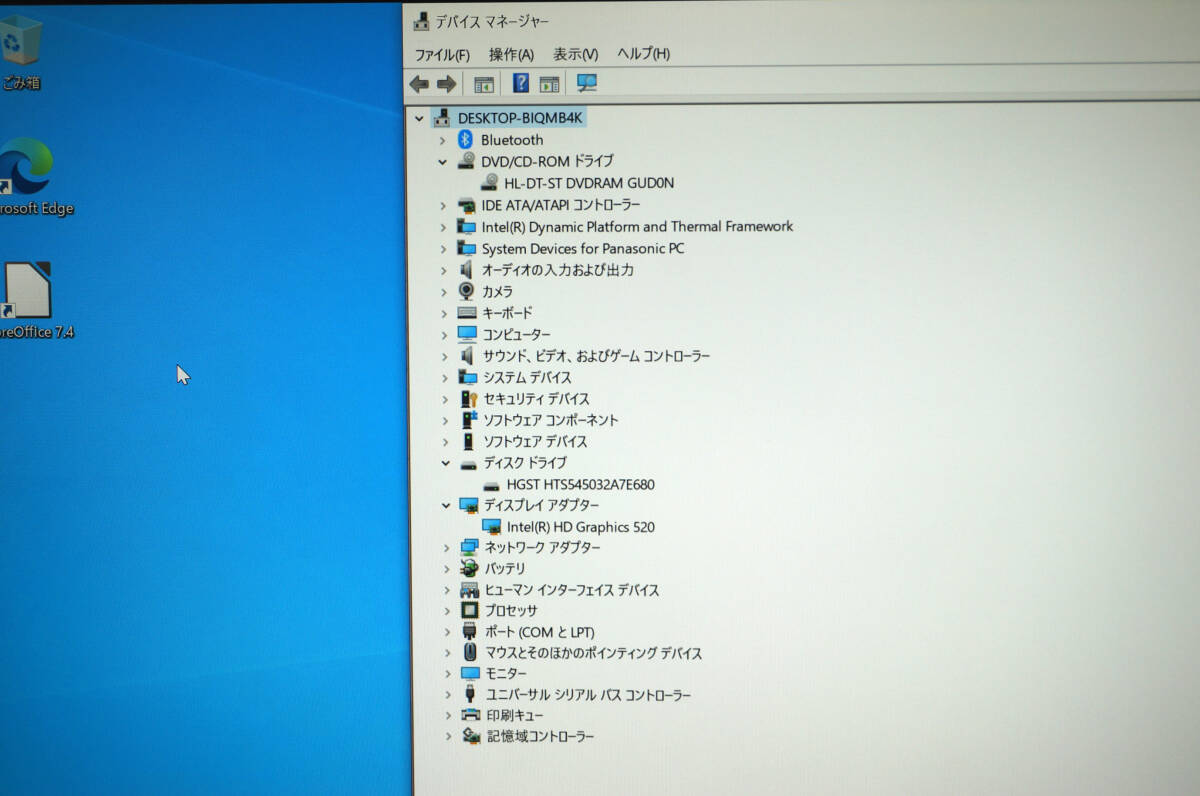The width and height of the screenshot is (1200, 796).
Task: Expand the Bluetooth branch
Action: 443,140
